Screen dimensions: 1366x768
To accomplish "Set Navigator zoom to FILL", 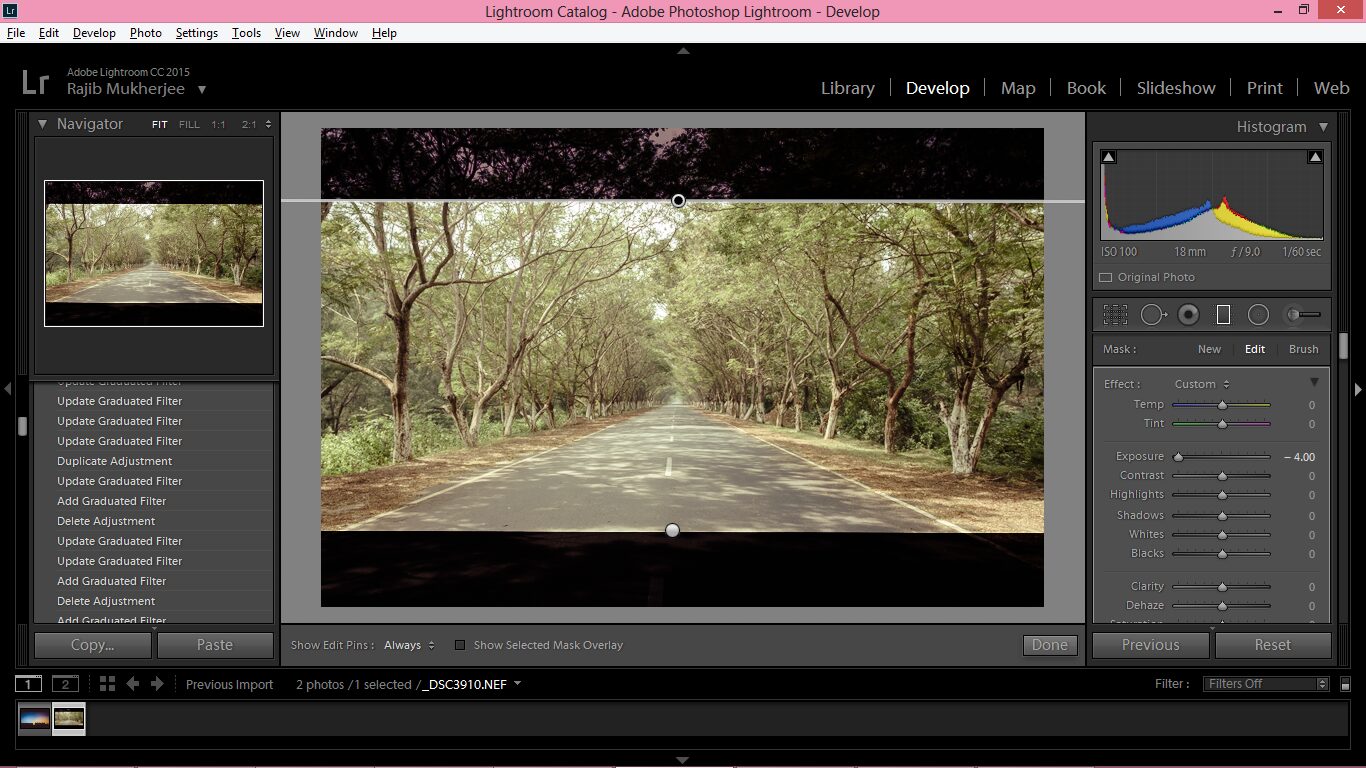I will (x=189, y=125).
